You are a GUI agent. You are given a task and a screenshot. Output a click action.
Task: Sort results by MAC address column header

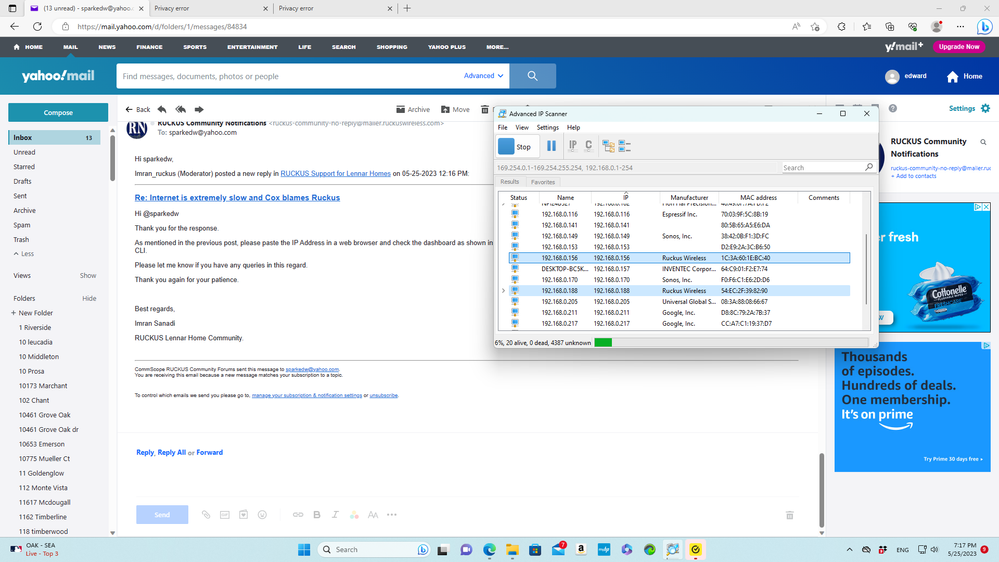[x=758, y=198]
